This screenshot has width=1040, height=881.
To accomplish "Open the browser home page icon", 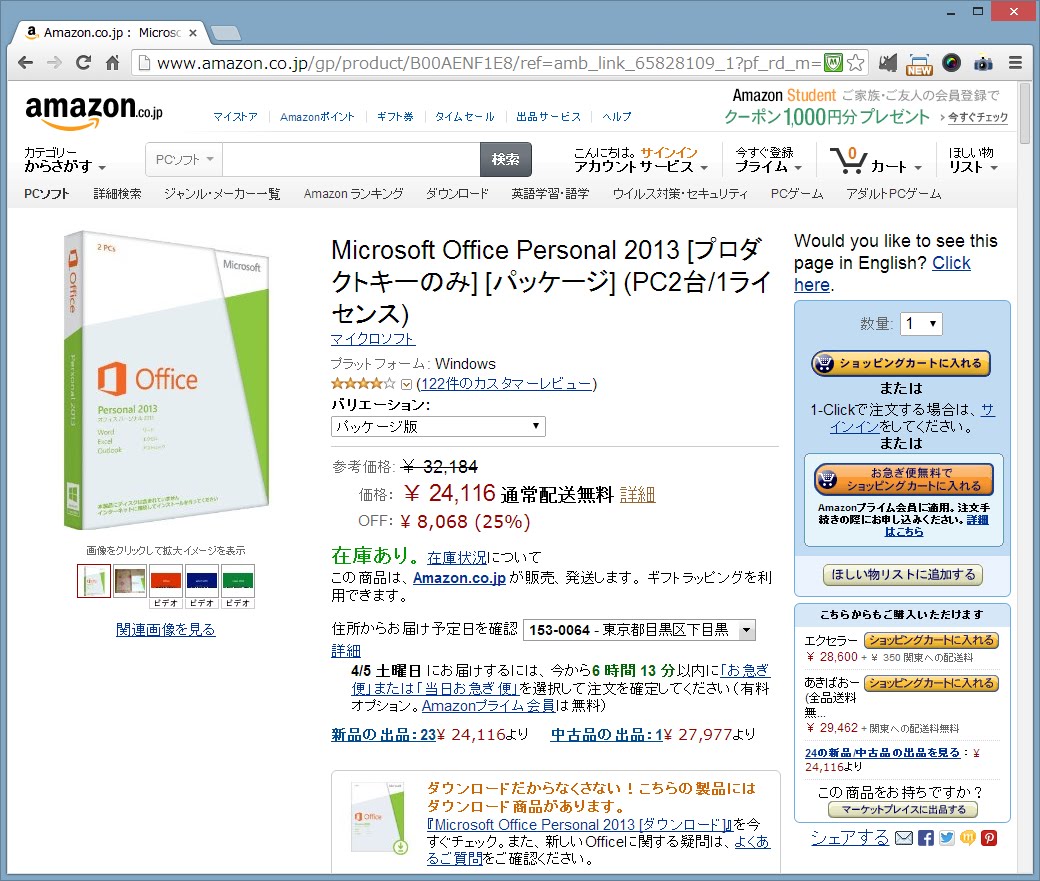I will coord(113,63).
